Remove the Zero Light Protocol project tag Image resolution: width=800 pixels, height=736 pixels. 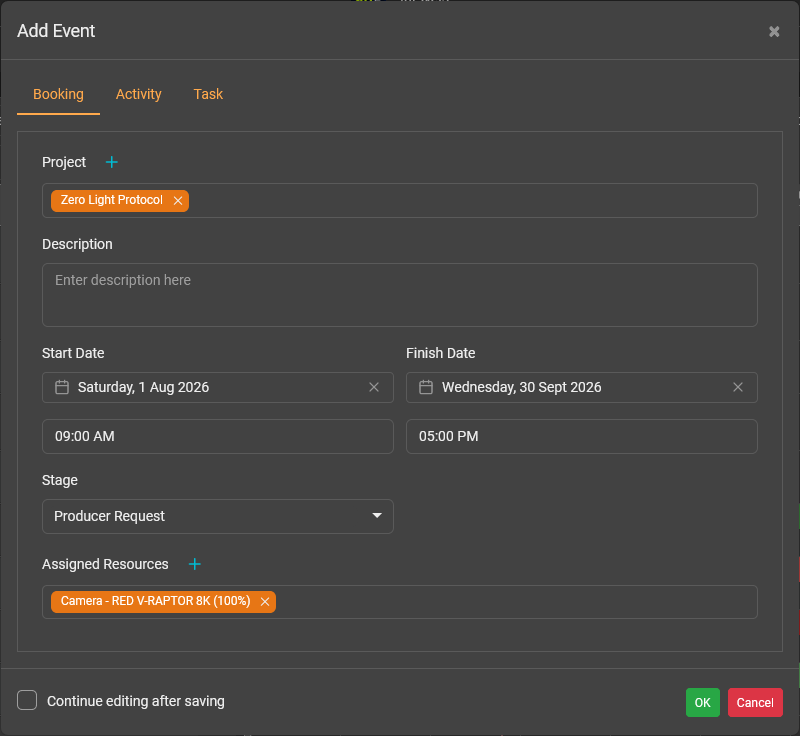coord(178,201)
